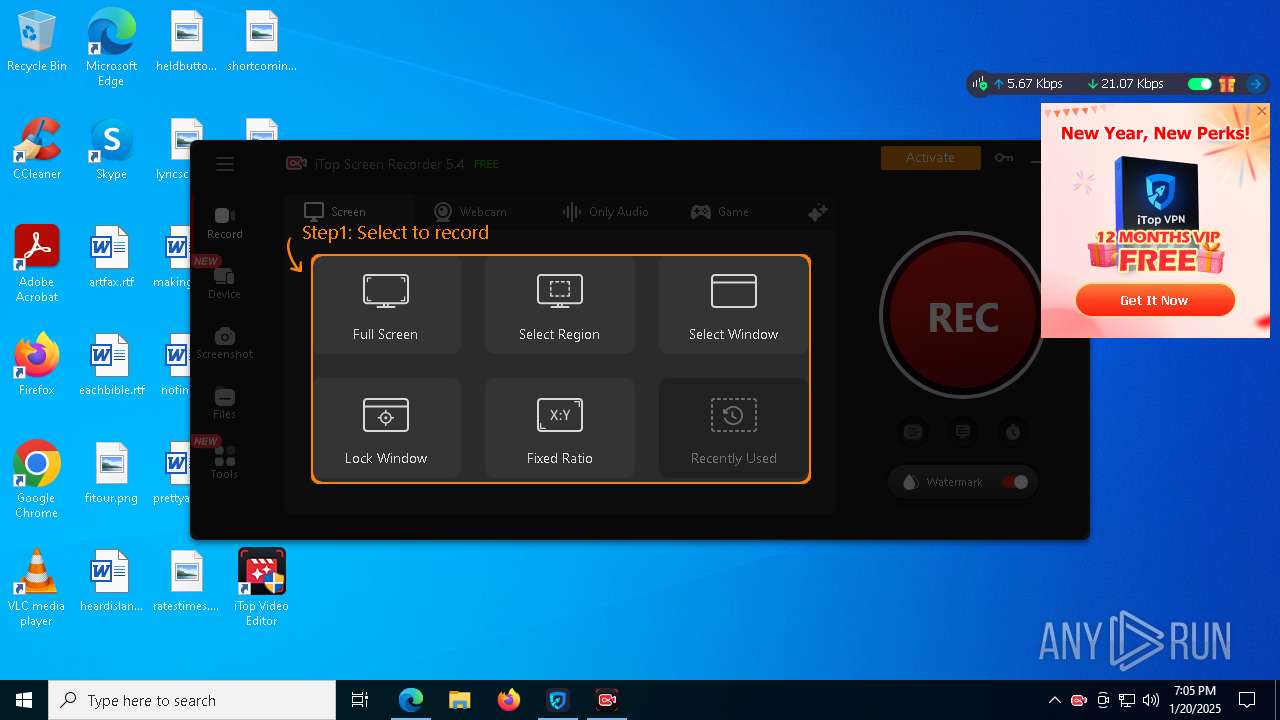Choose Fixed Ratio recording mode
Viewport: 1280px width, 720px height.
[x=560, y=429]
